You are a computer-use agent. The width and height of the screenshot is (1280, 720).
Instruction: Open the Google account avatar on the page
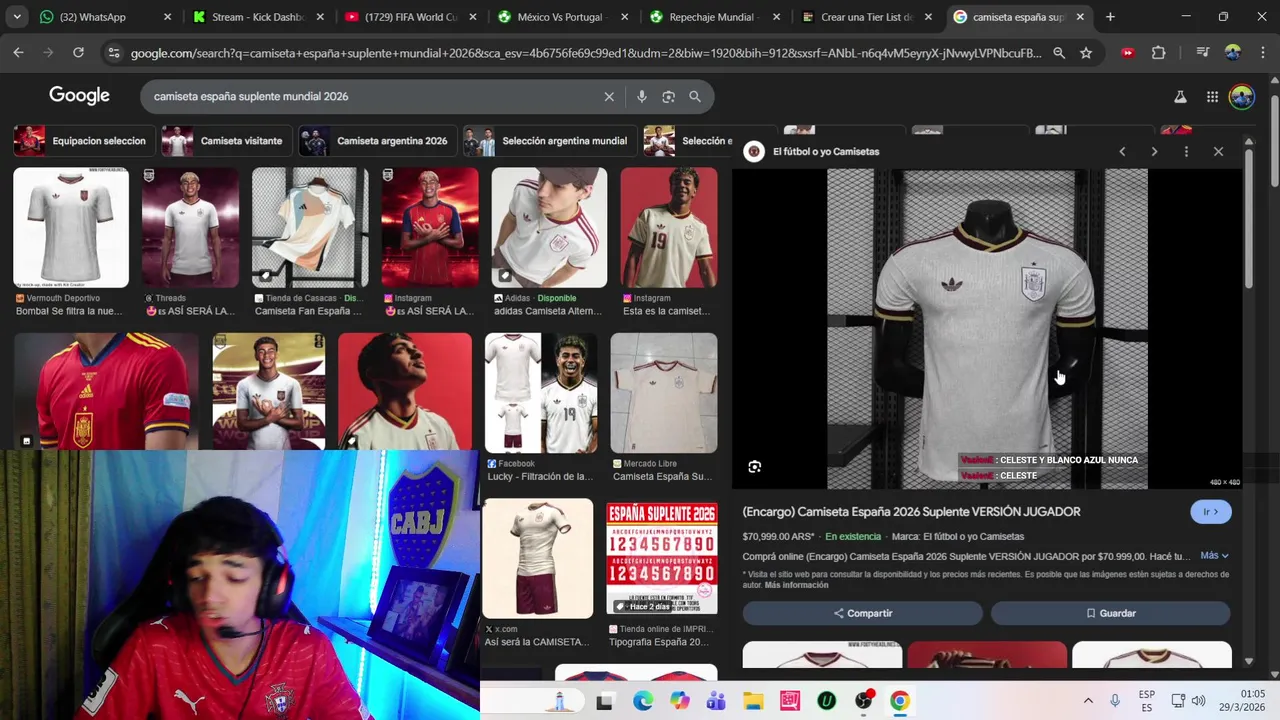click(1242, 97)
